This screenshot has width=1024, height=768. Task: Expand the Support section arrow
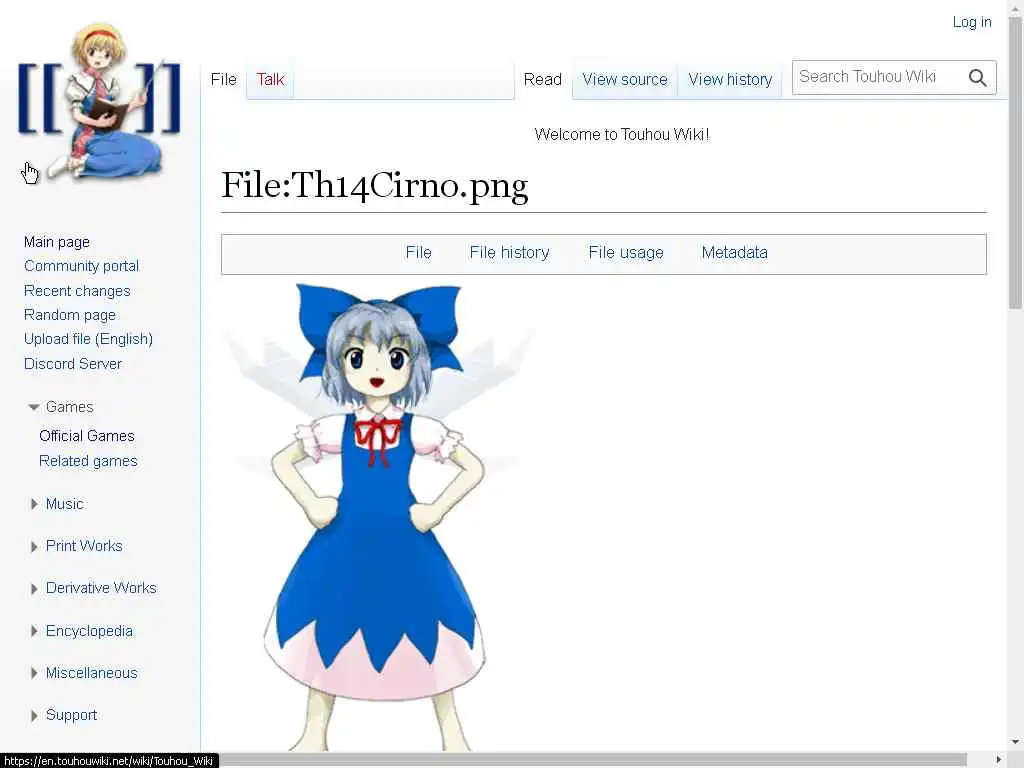click(34, 716)
